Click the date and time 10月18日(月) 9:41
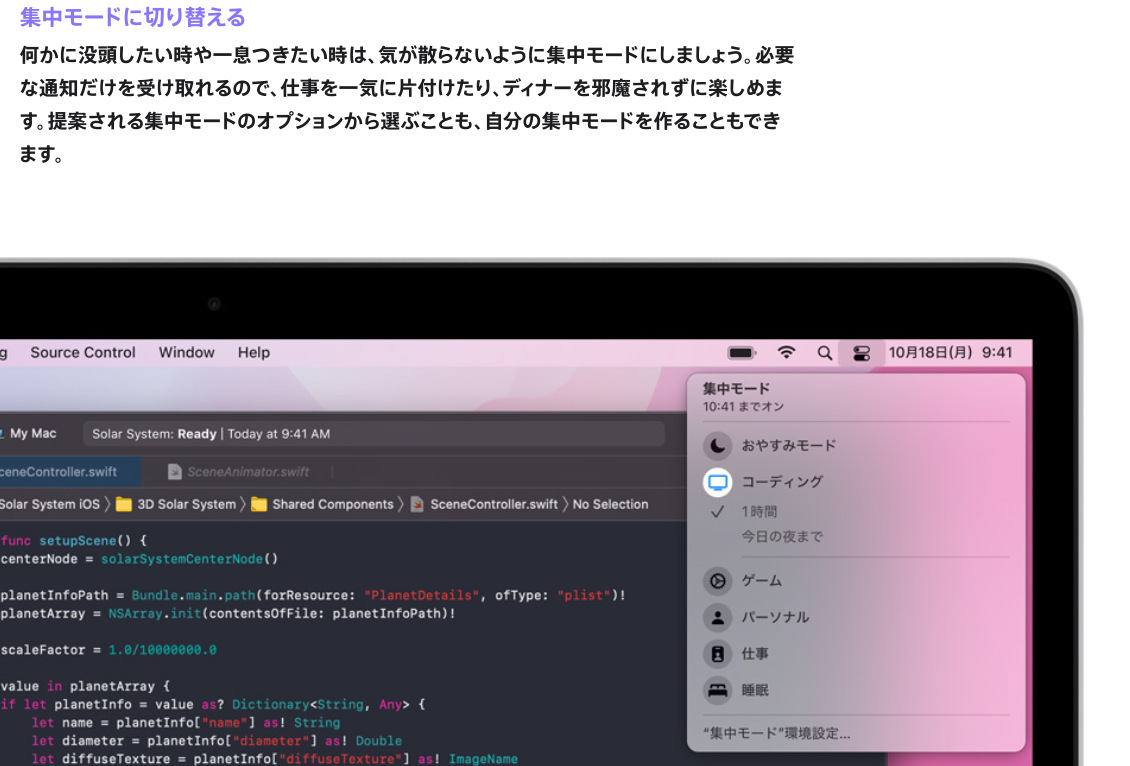Viewport: 1130px width, 766px height. pos(950,352)
